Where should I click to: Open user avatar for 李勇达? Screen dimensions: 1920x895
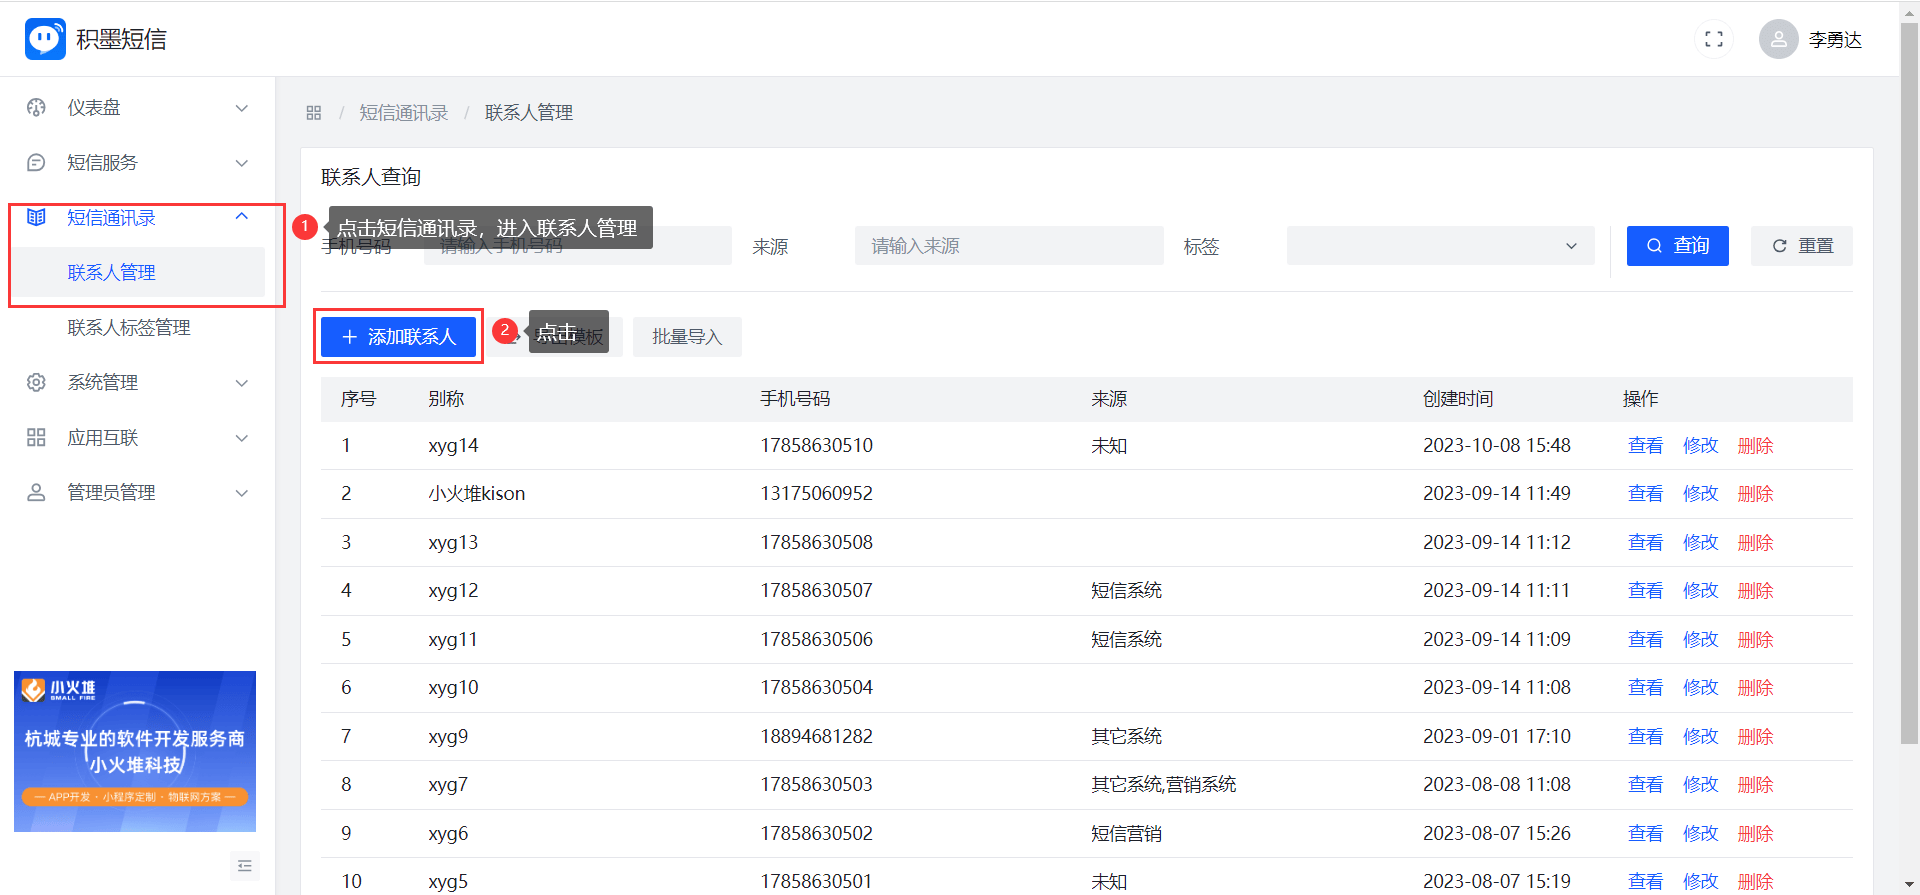[x=1778, y=39]
